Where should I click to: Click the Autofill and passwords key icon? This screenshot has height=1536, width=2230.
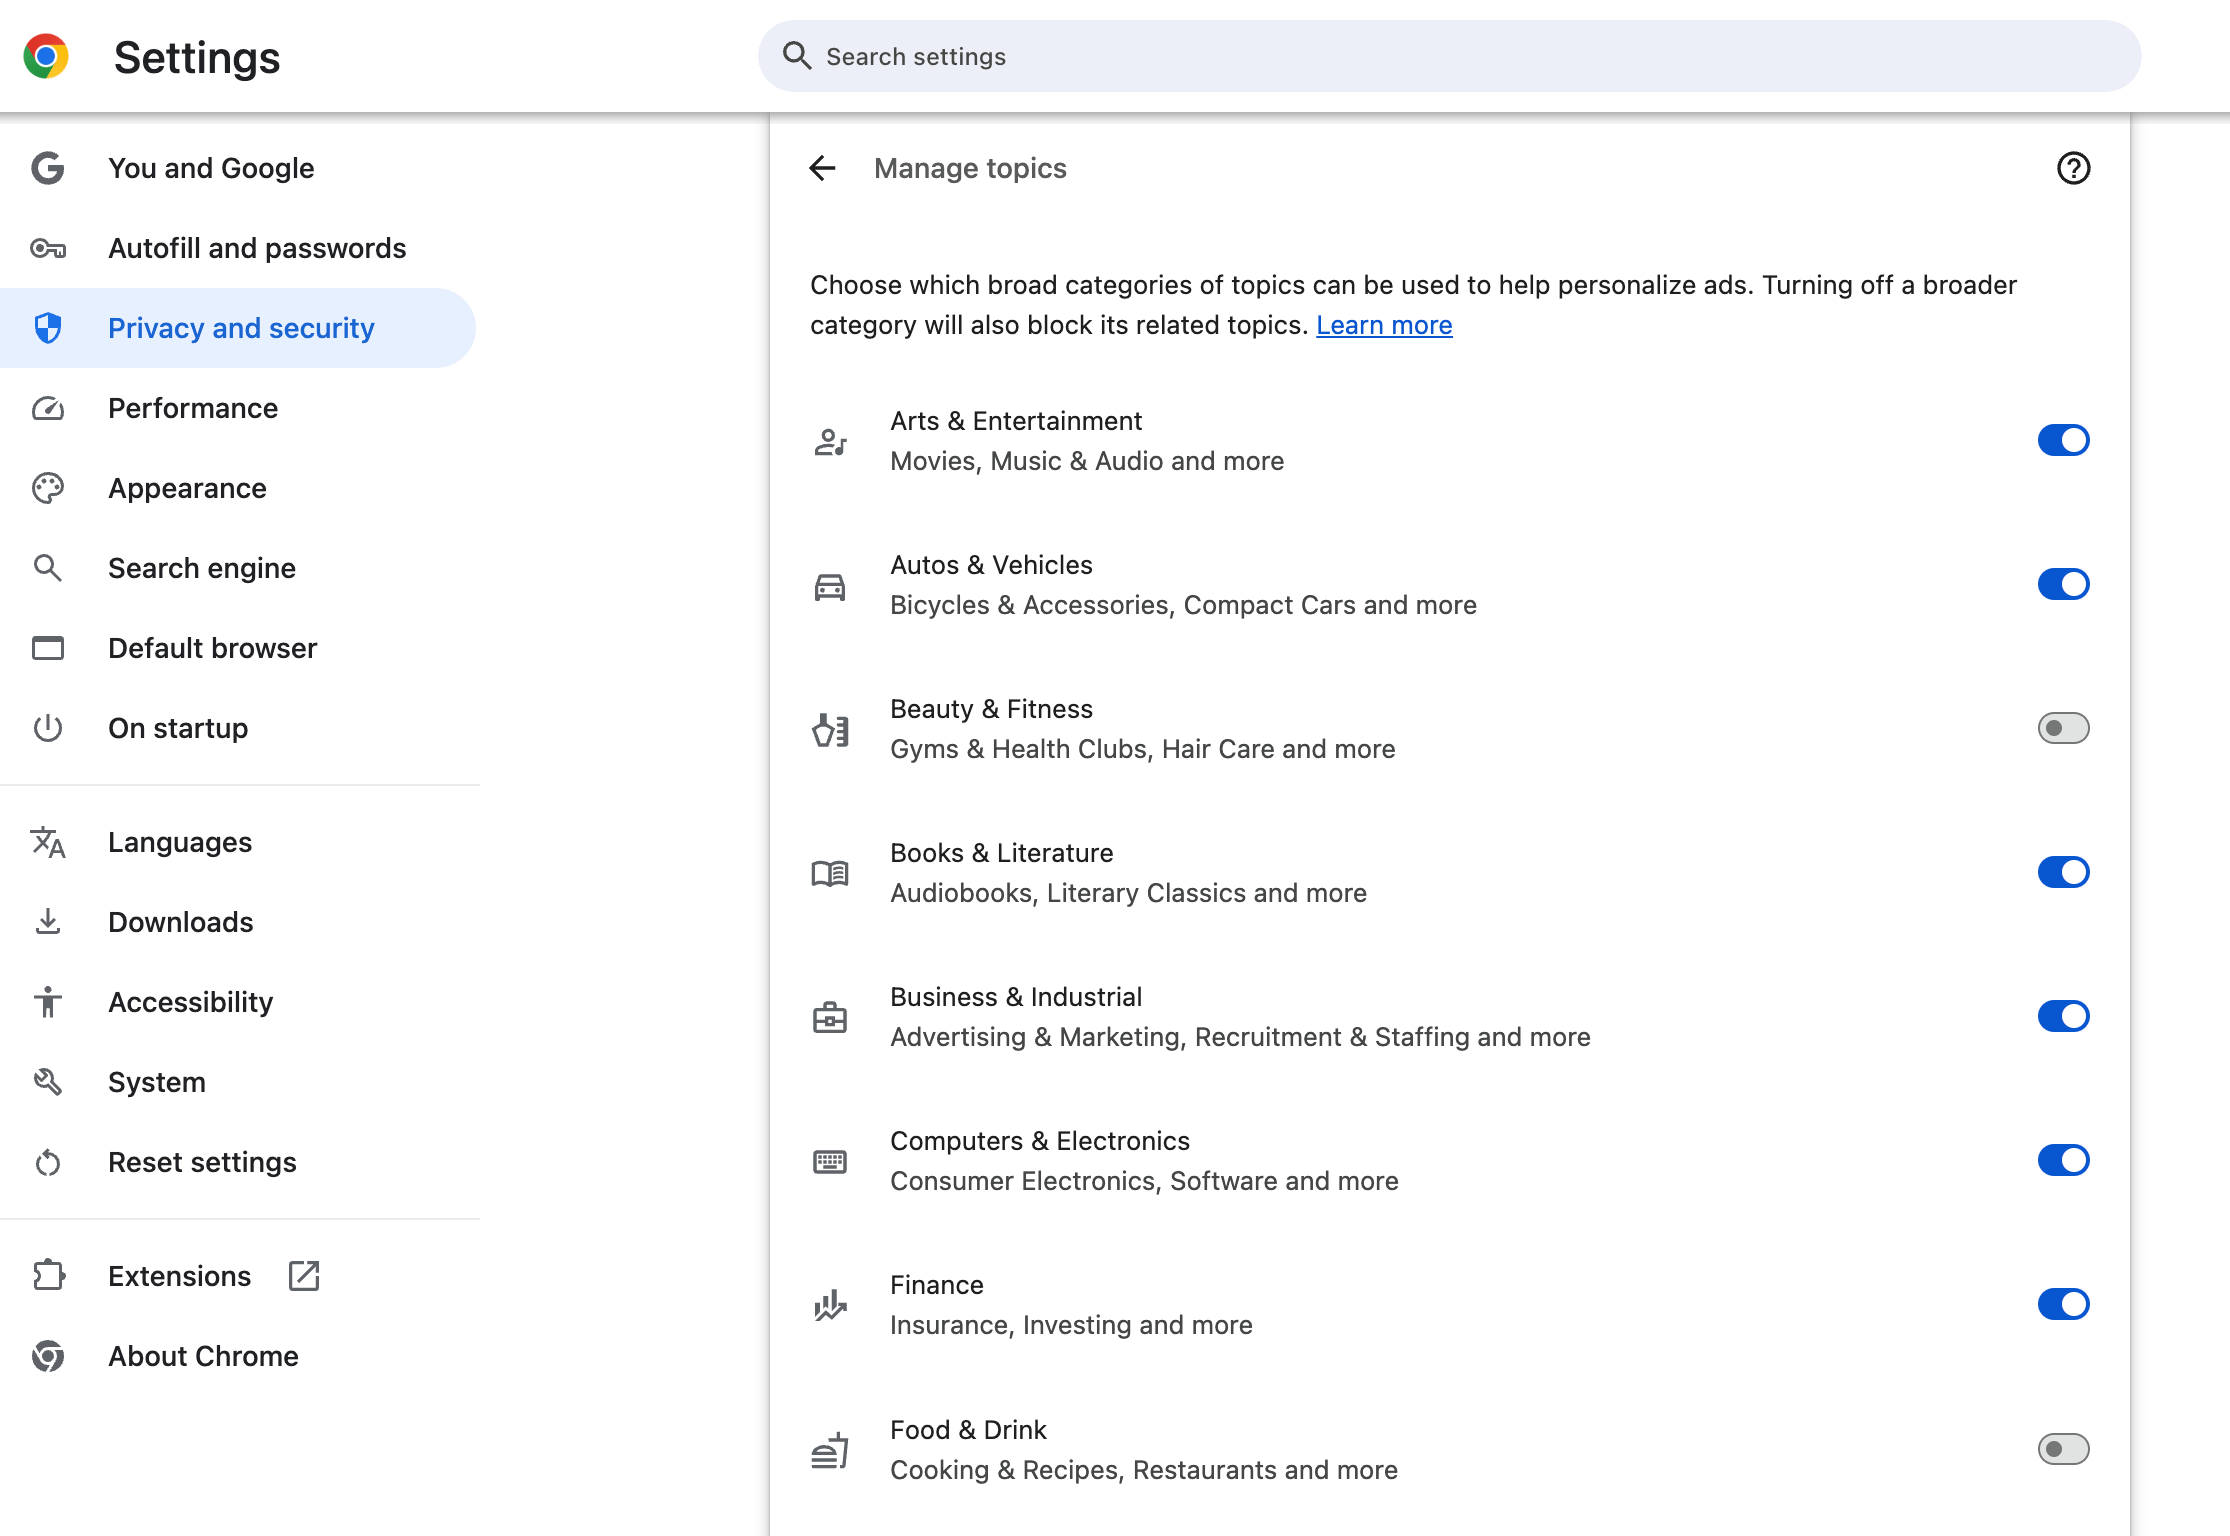coord(49,248)
